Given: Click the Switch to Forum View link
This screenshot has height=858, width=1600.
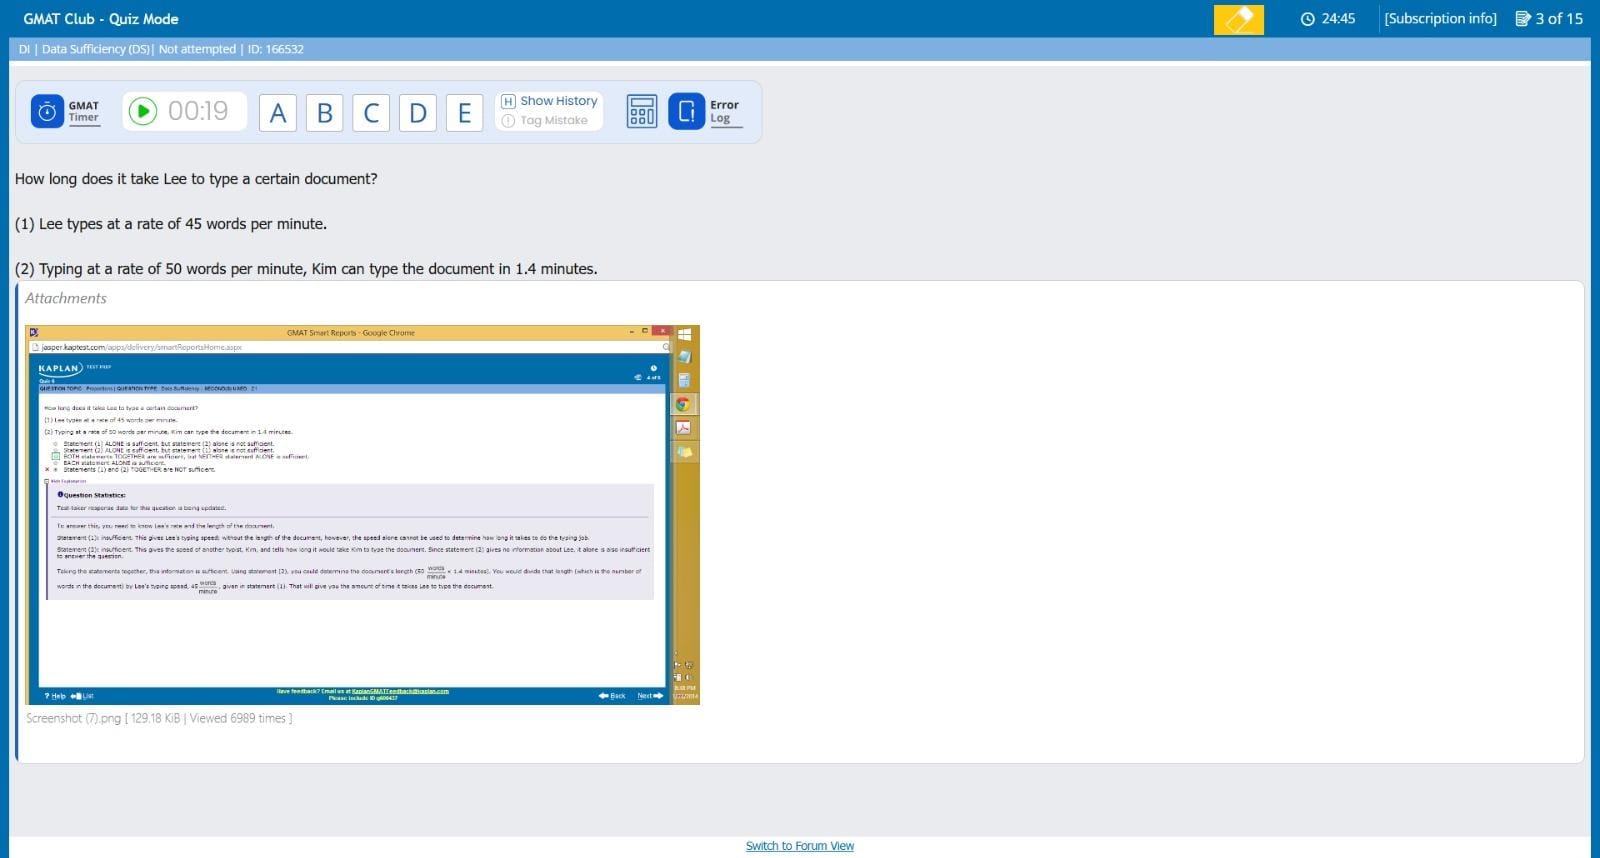Looking at the screenshot, I should 800,846.
